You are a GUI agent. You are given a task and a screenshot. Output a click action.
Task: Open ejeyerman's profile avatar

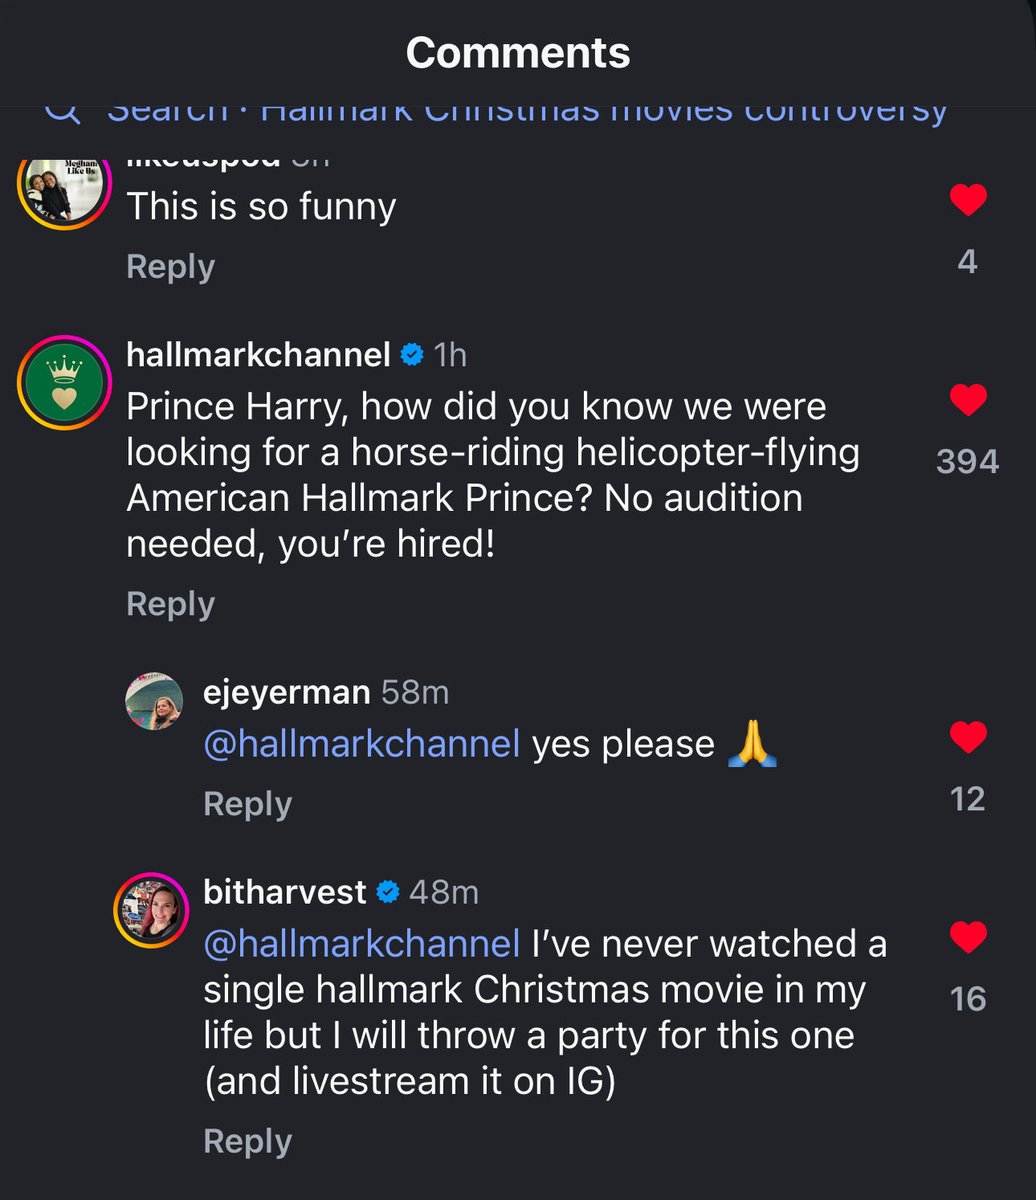point(154,701)
